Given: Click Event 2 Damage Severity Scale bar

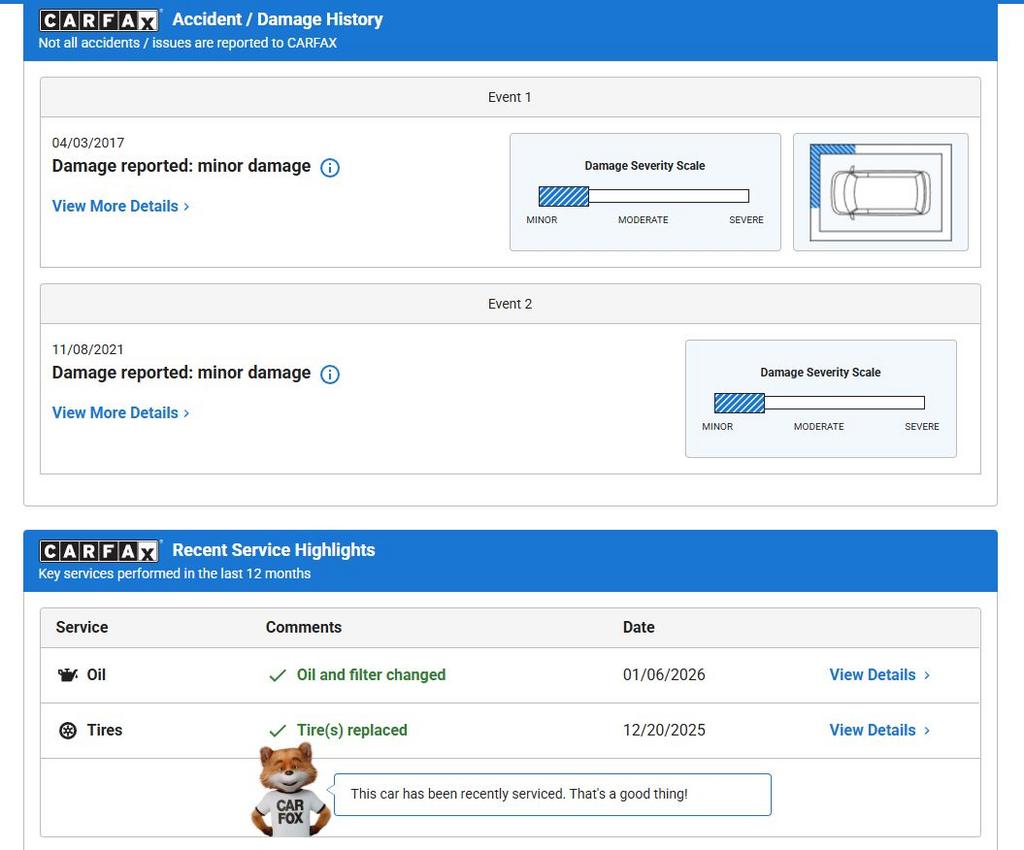Looking at the screenshot, I should click(x=819, y=403).
